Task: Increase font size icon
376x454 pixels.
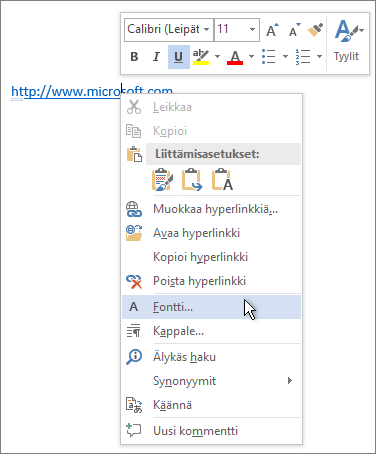Action: coord(272,30)
